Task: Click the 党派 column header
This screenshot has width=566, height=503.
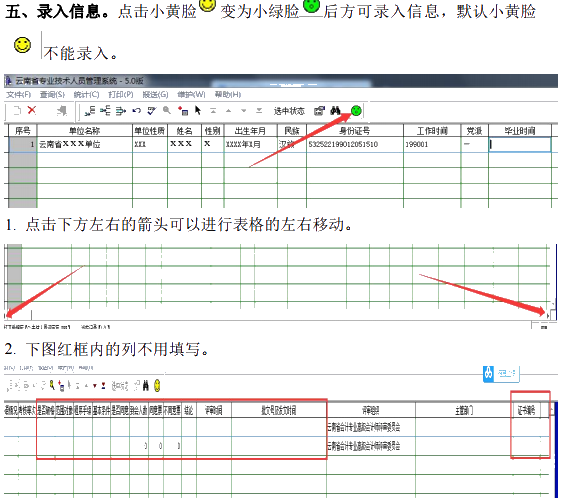Action: pos(475,131)
